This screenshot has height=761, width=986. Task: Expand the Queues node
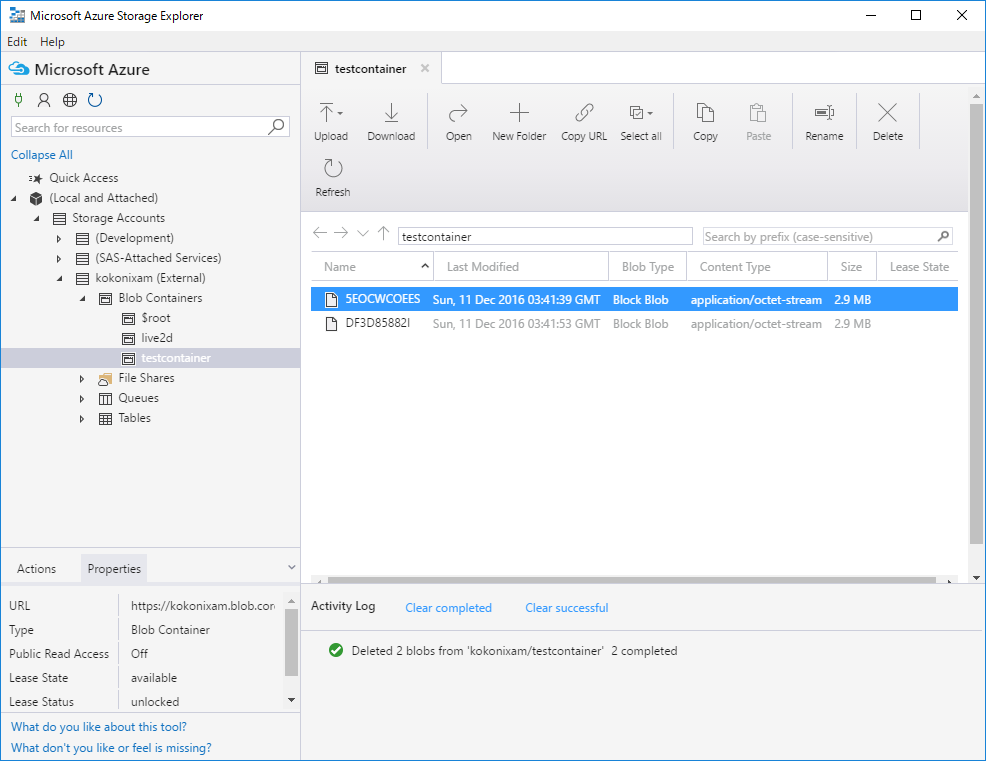(82, 399)
